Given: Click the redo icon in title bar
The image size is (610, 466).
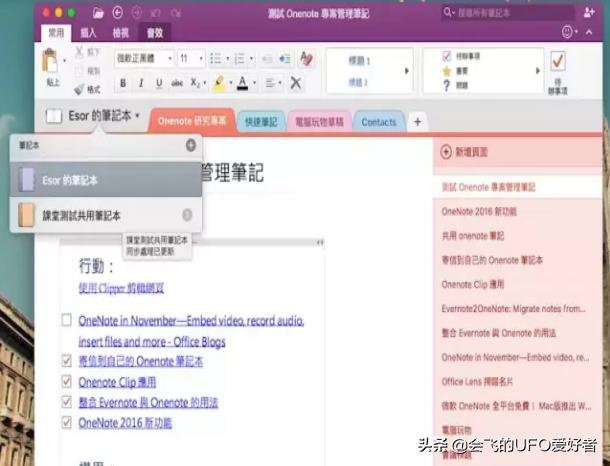Looking at the screenshot, I should pyautogui.click(x=176, y=14).
